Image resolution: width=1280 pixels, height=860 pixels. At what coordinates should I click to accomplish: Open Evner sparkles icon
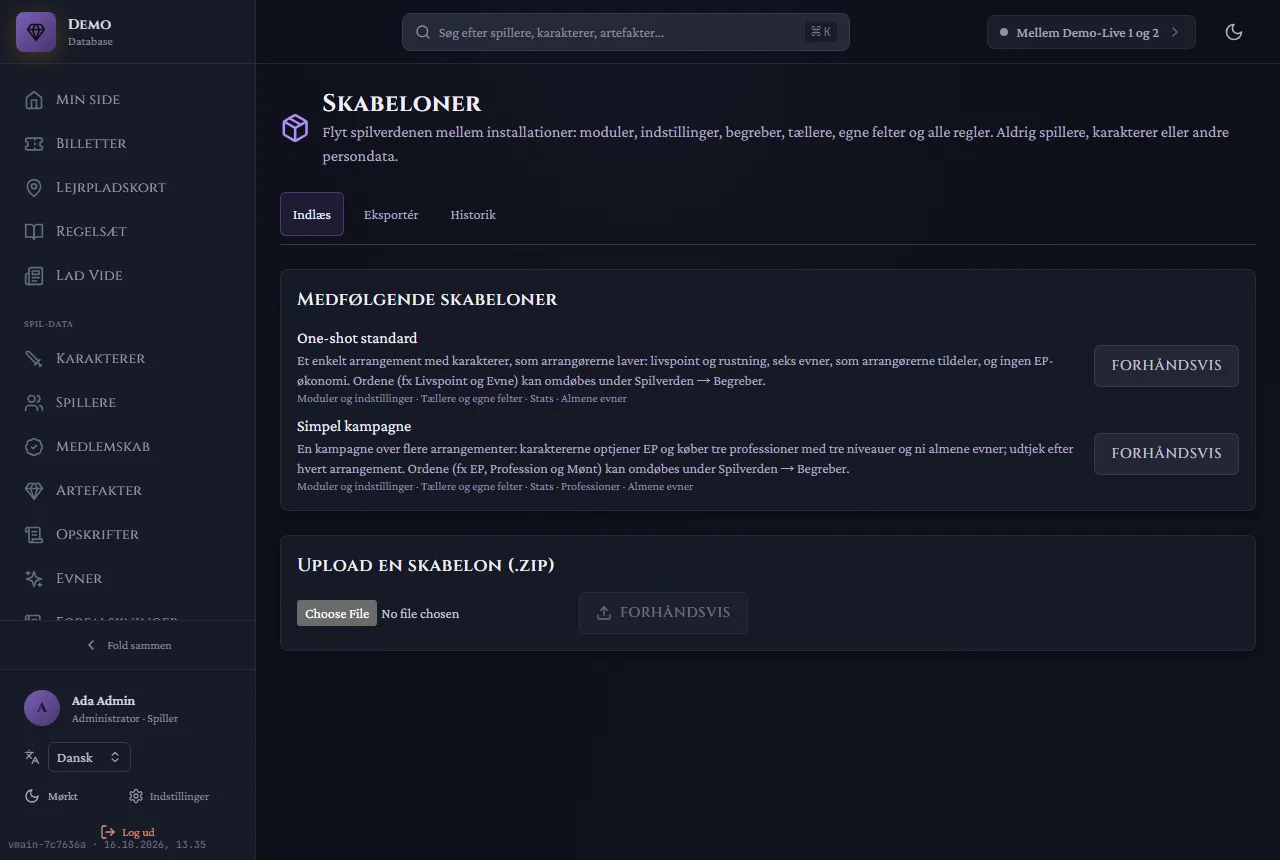tap(34, 579)
